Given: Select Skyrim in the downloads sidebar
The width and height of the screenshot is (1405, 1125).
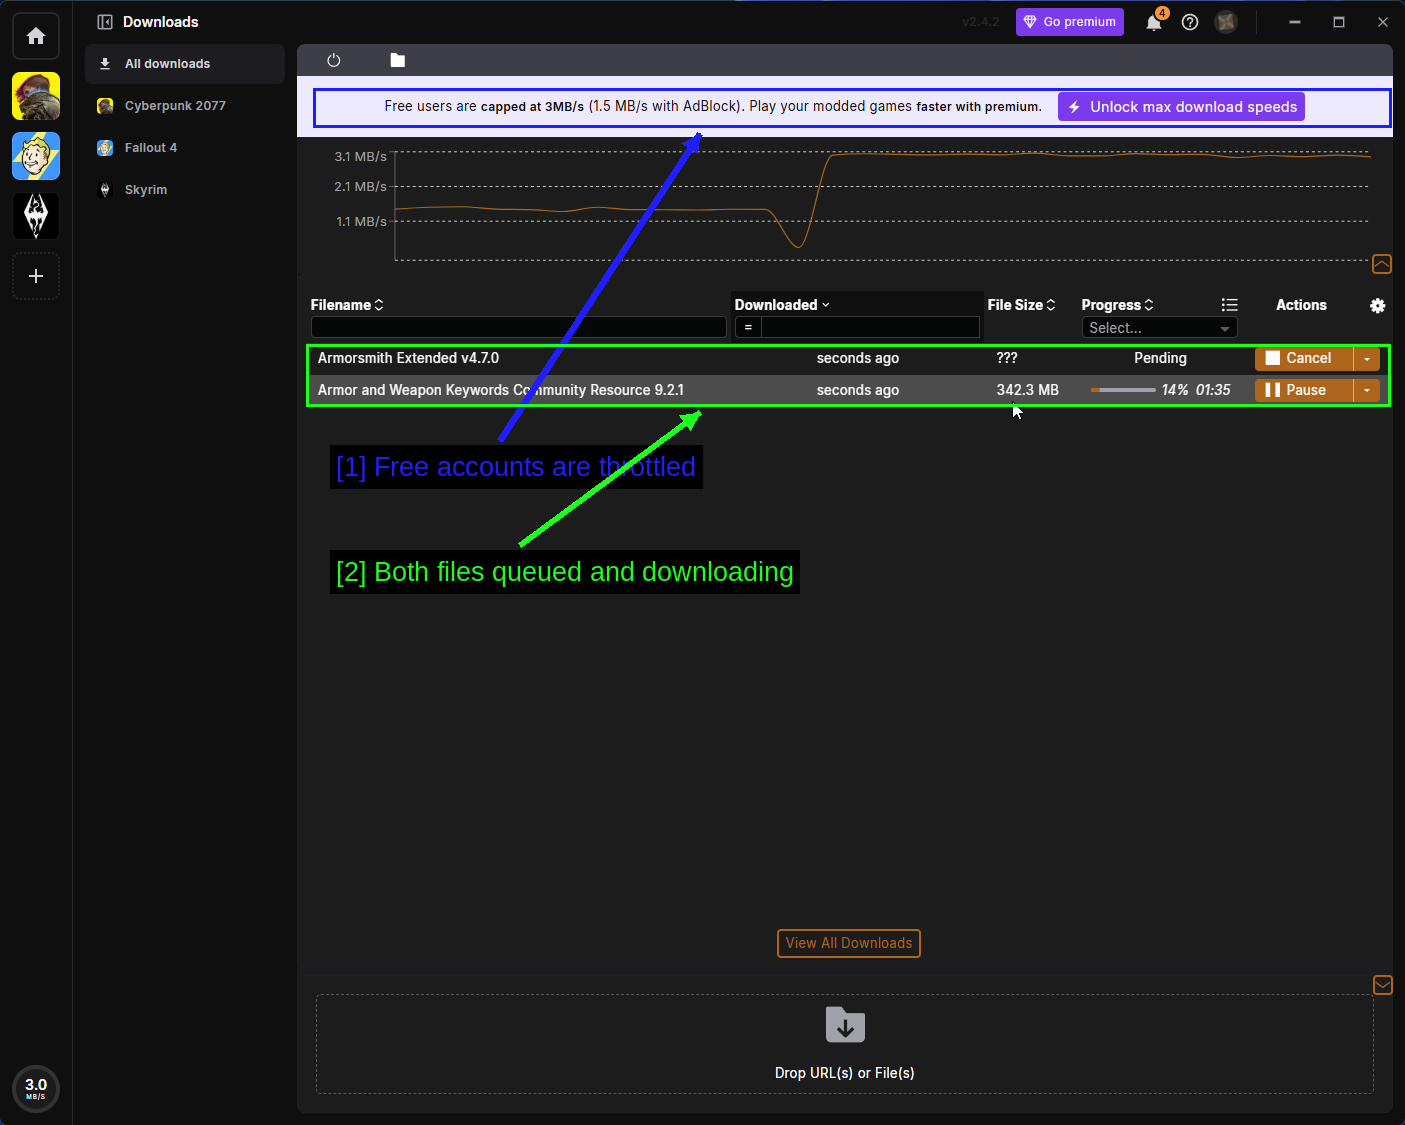Looking at the screenshot, I should pos(185,190).
